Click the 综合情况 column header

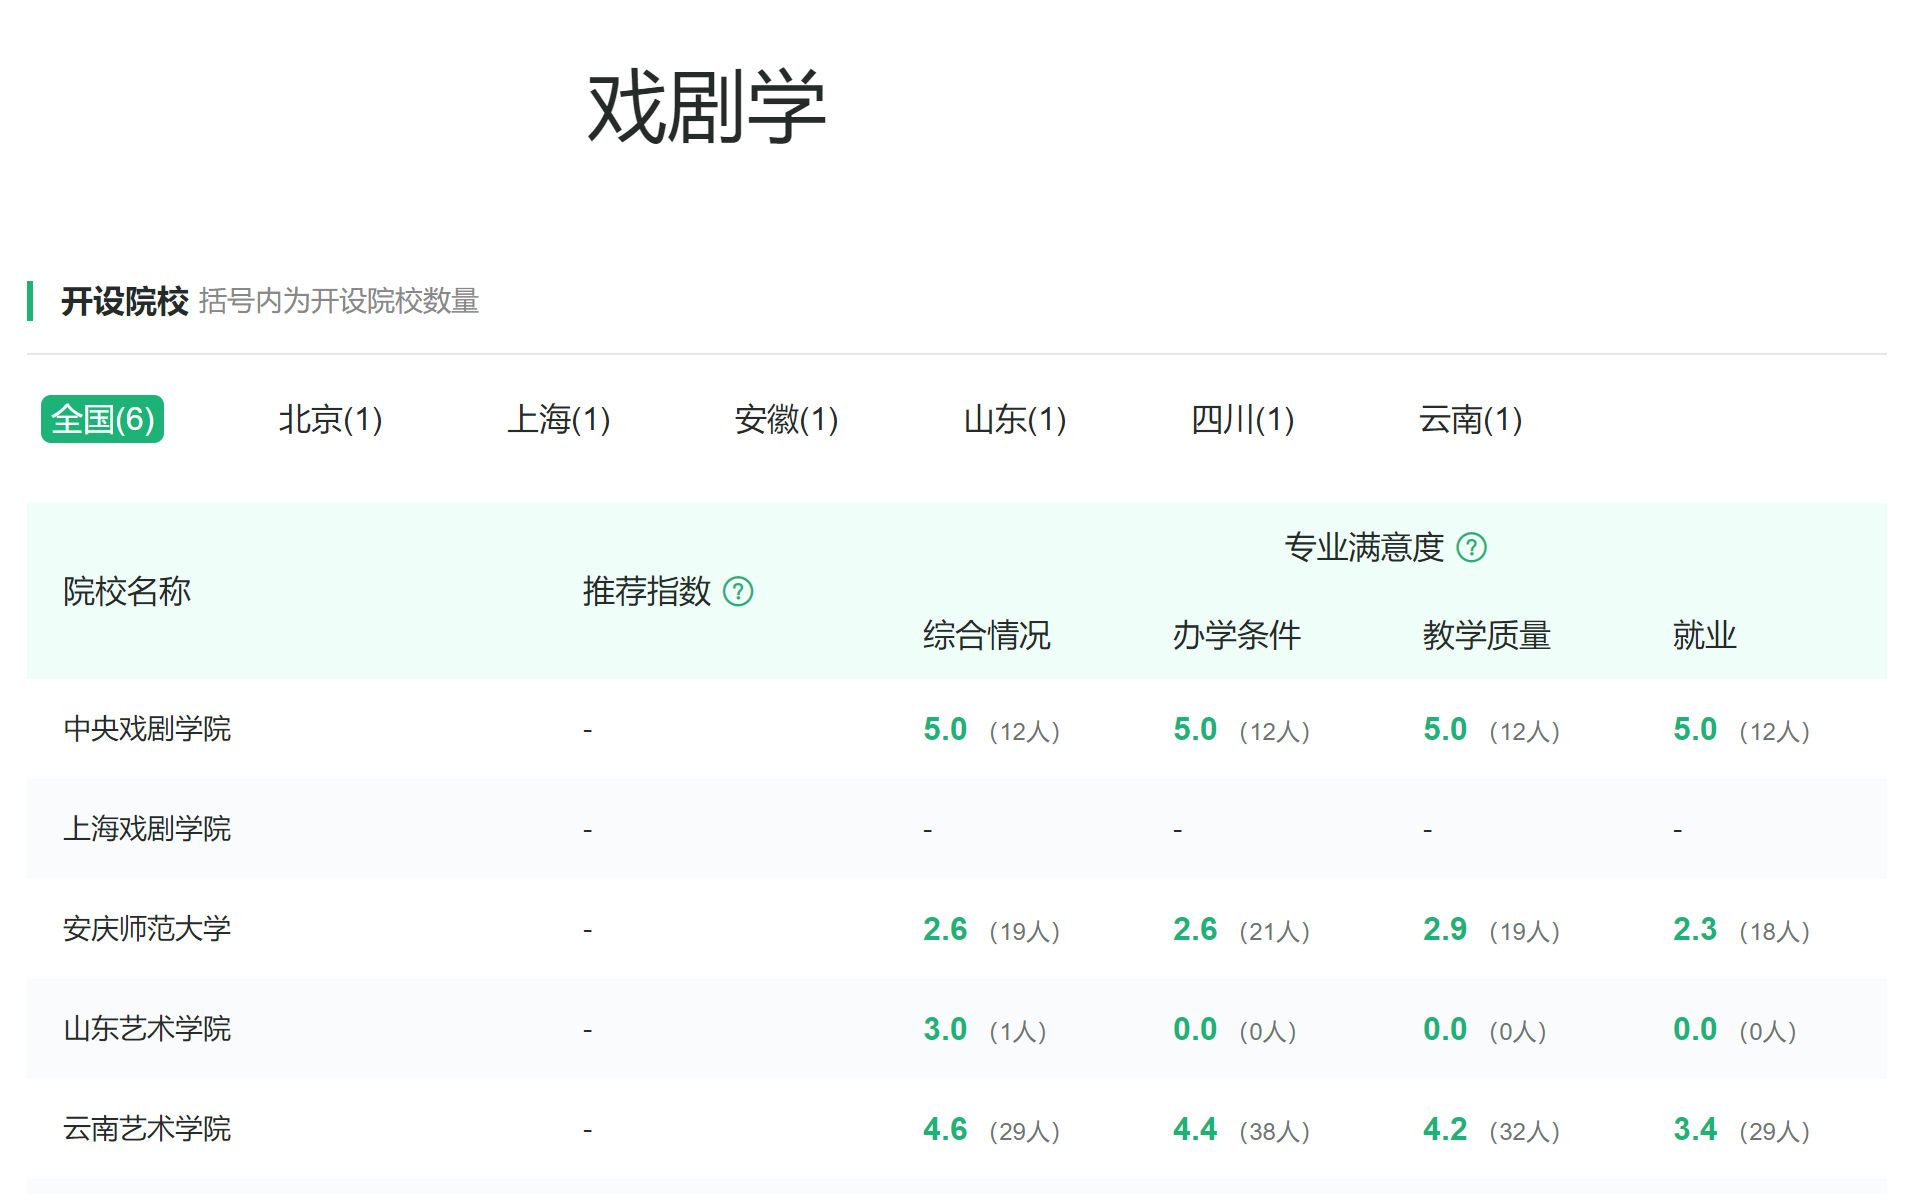point(986,635)
